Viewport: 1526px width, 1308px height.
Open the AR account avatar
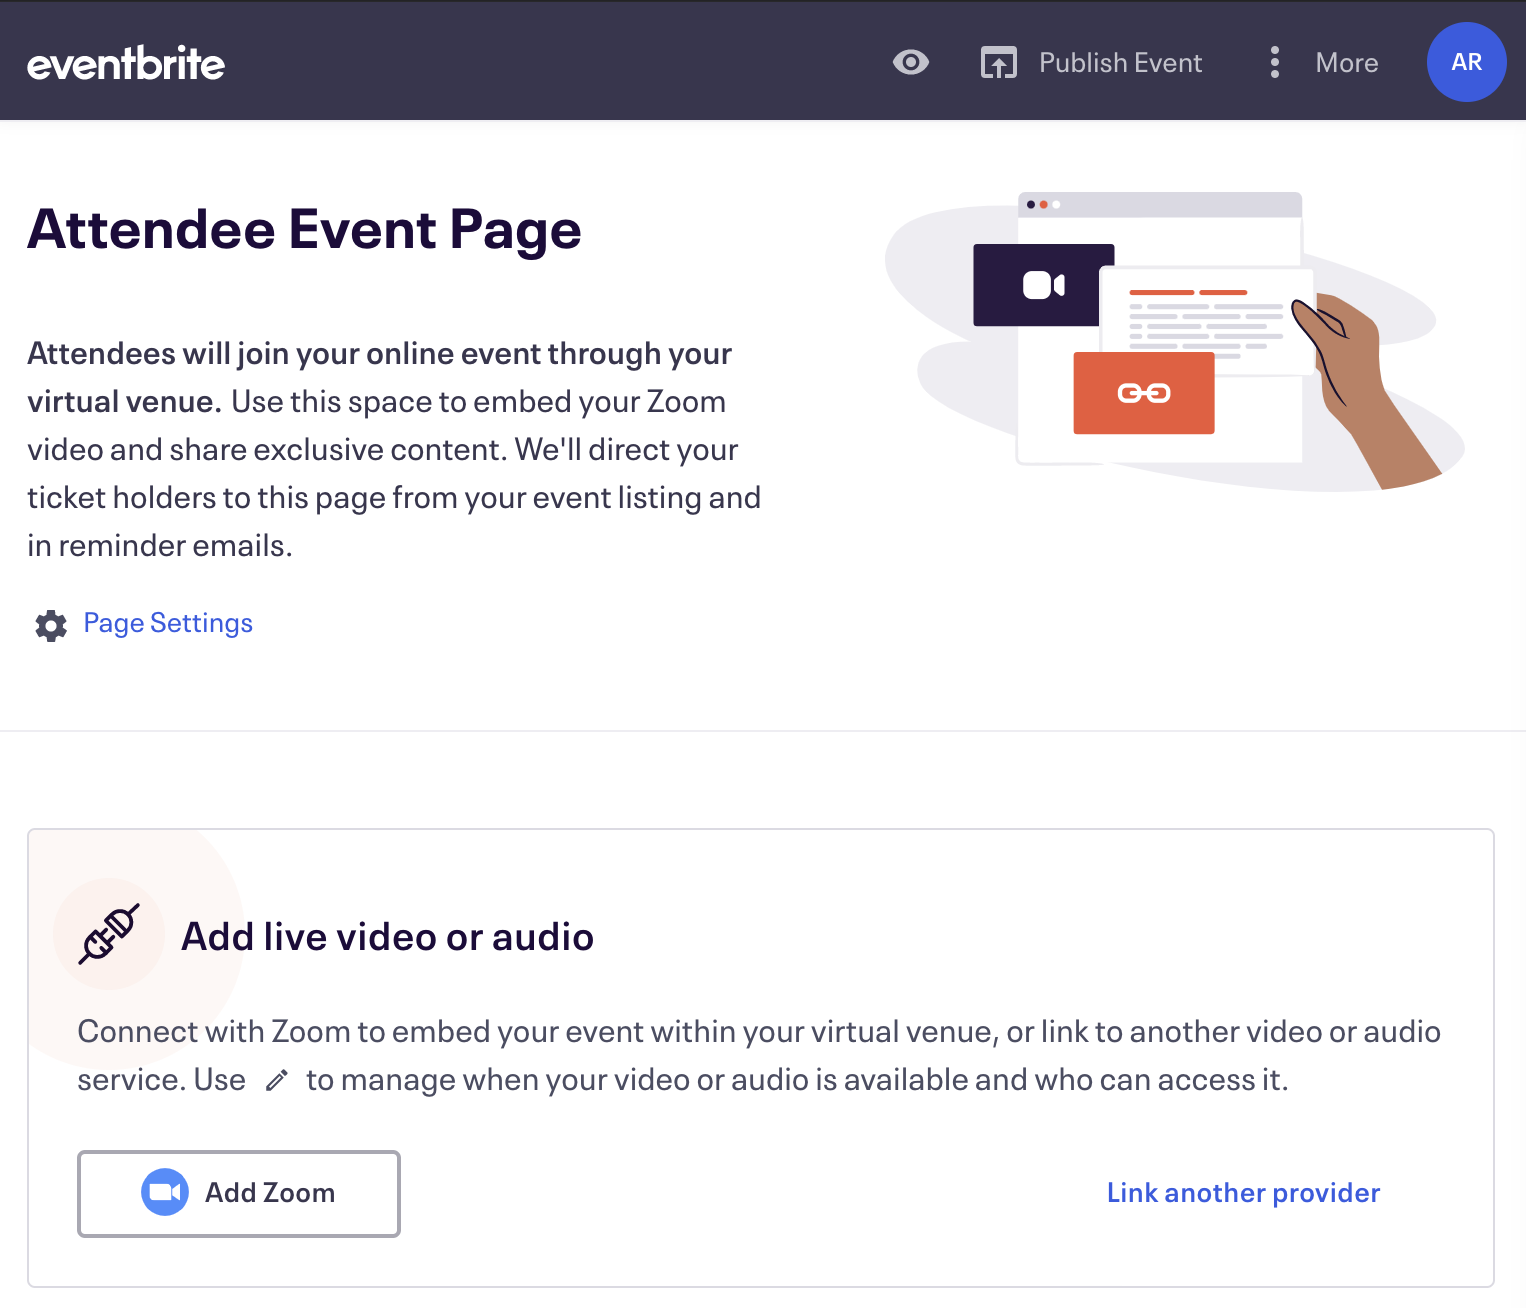click(x=1466, y=62)
